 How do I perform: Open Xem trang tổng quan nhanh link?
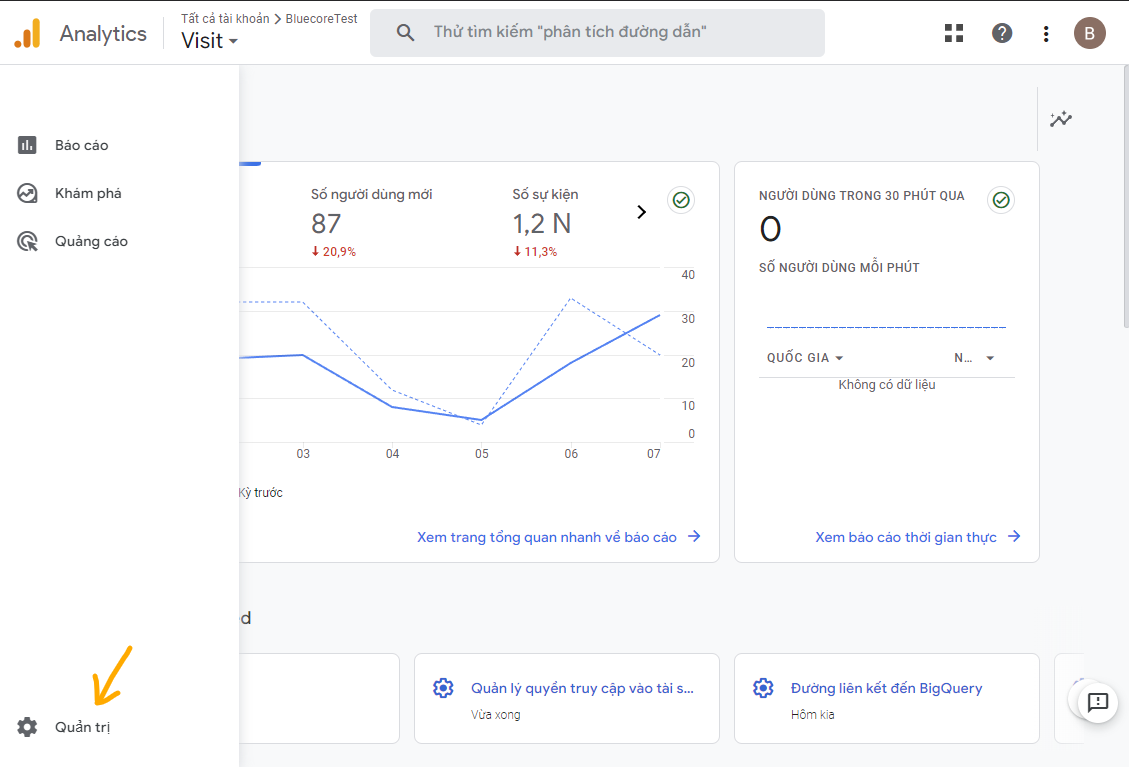tap(558, 537)
